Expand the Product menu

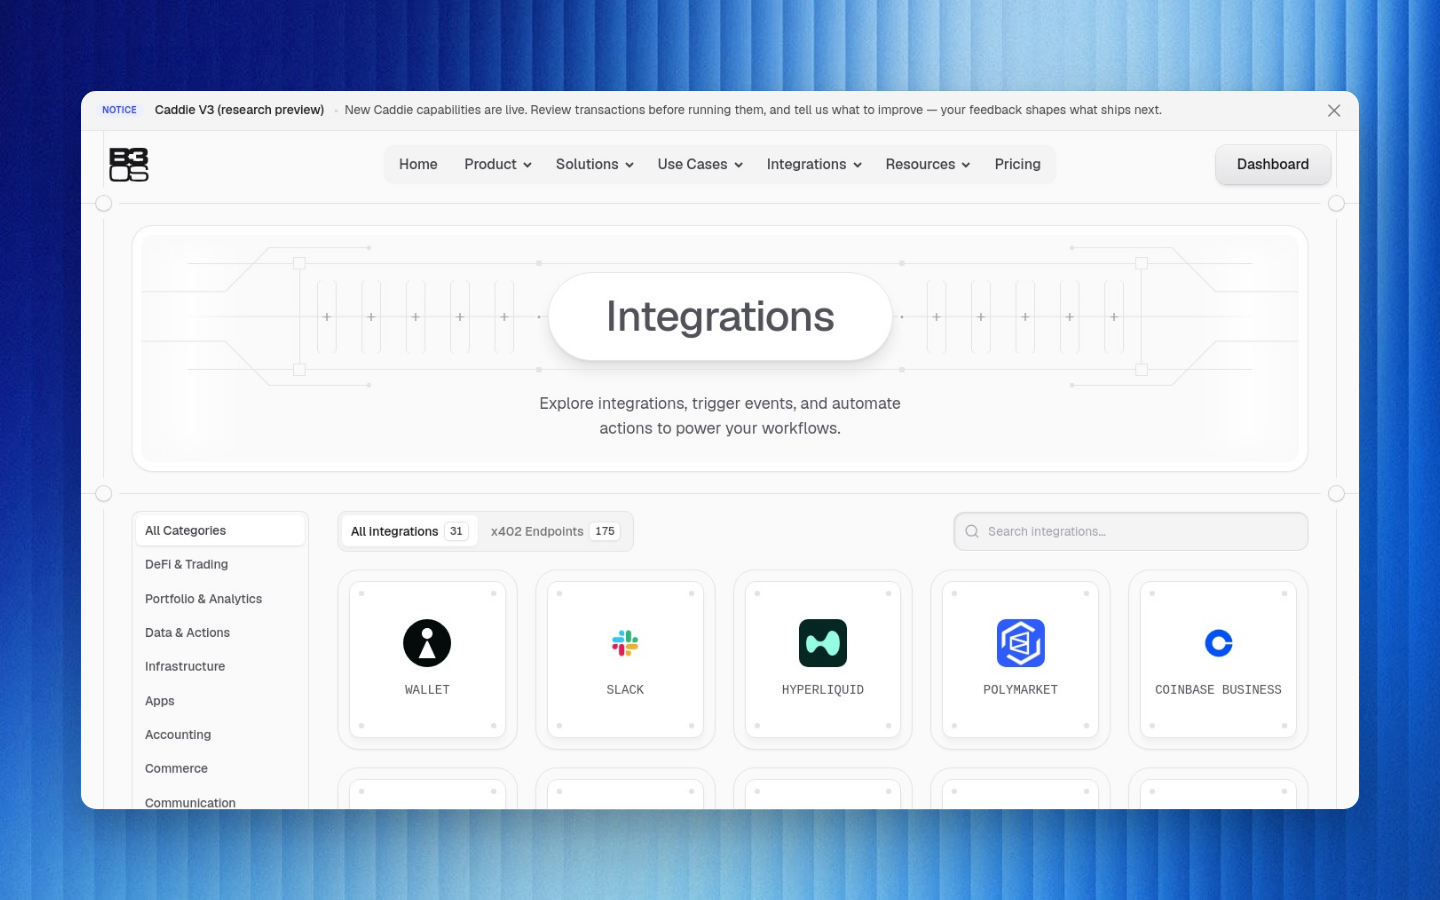[x=498, y=165]
